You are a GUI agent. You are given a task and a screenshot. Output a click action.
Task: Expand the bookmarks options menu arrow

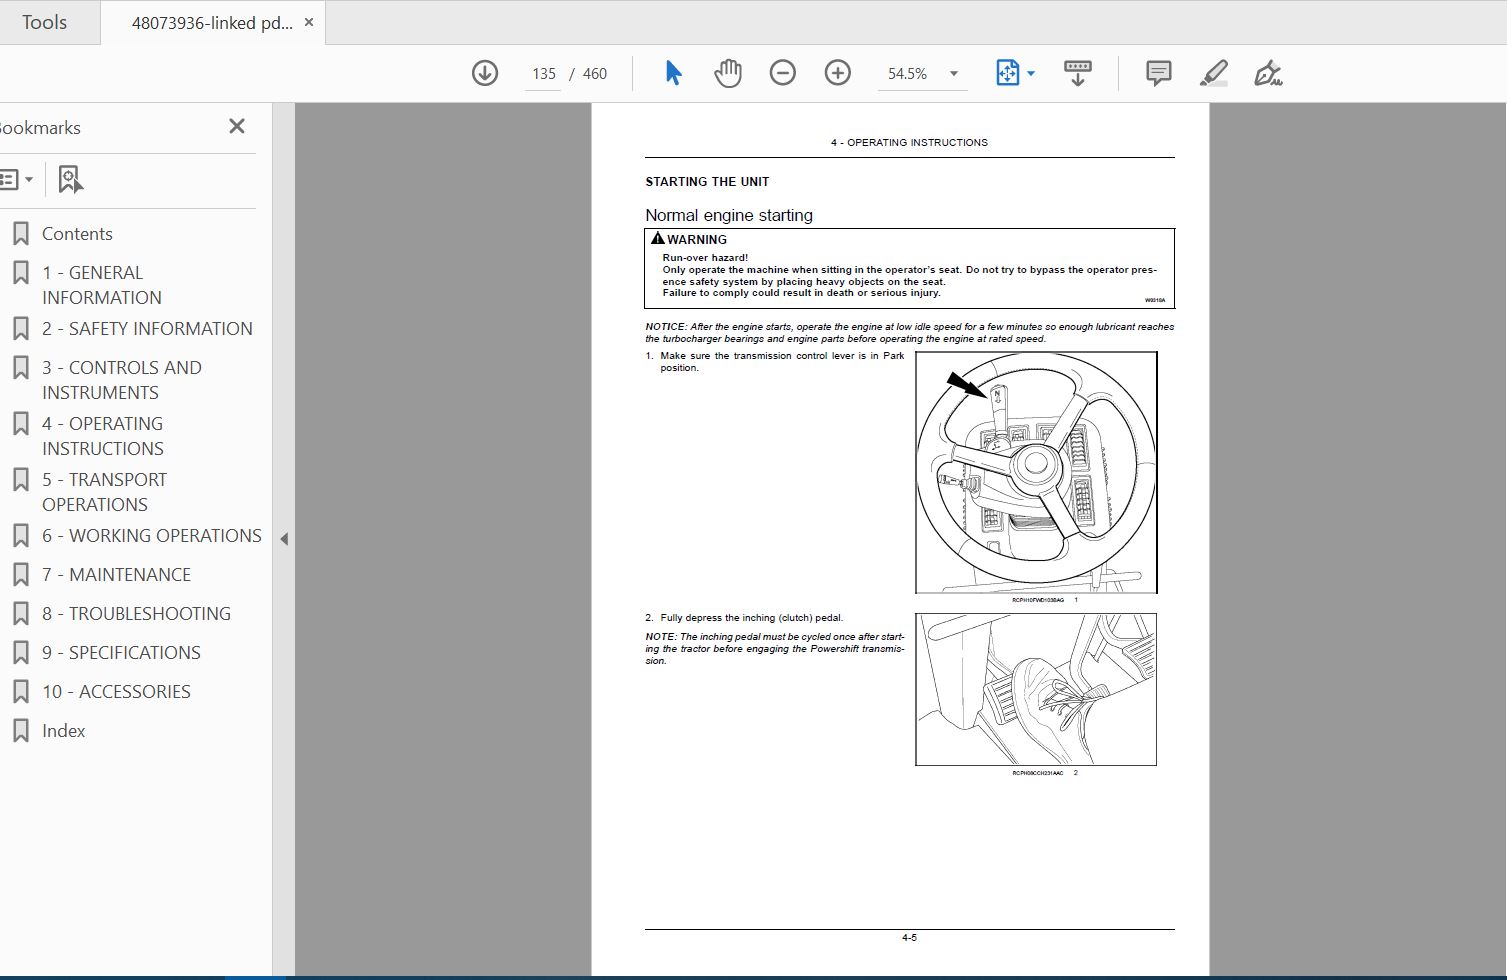click(x=29, y=180)
